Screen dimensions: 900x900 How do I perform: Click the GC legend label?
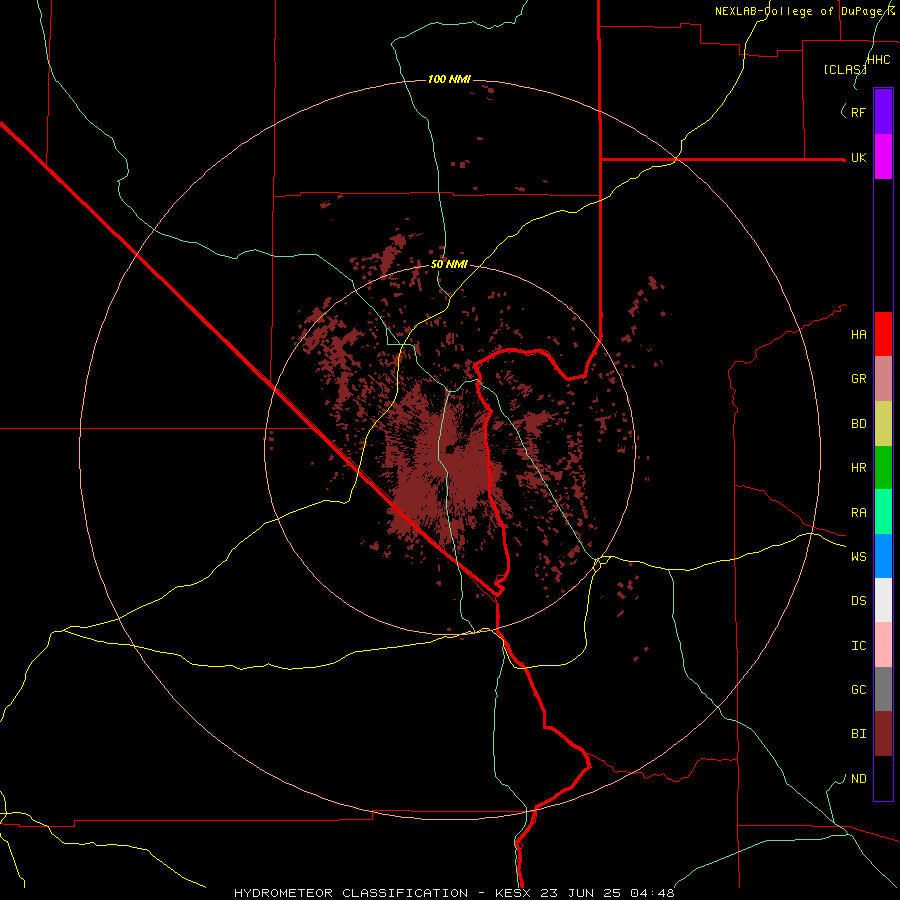pos(858,689)
